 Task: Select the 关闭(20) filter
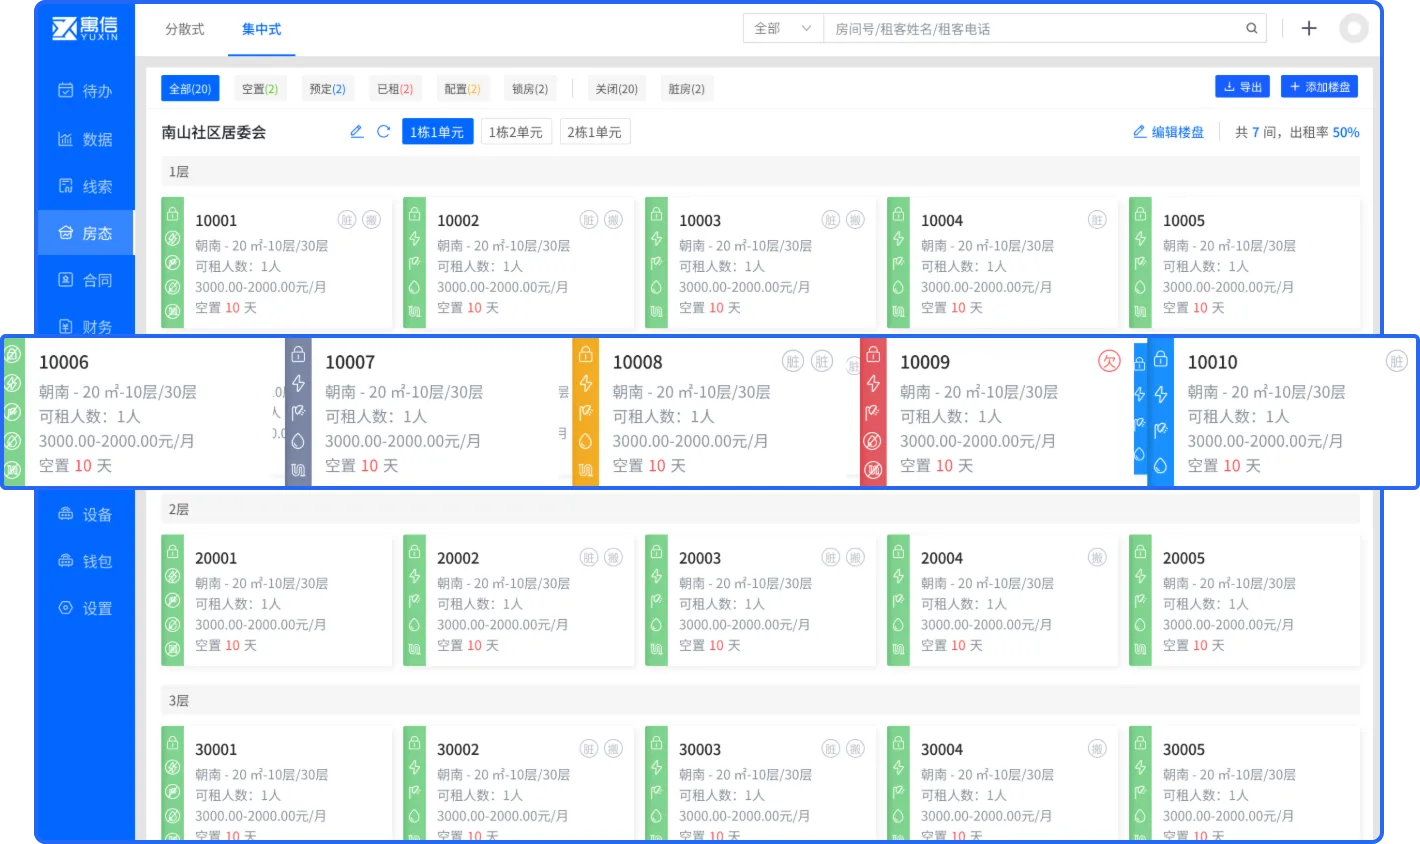pyautogui.click(x=617, y=89)
